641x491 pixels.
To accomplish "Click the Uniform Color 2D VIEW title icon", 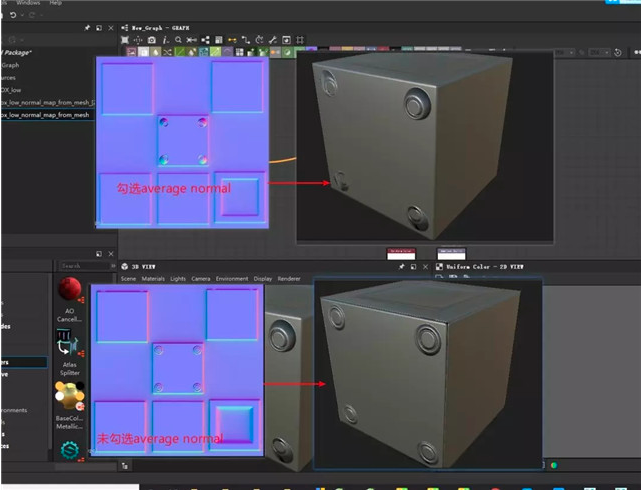I will tap(439, 267).
